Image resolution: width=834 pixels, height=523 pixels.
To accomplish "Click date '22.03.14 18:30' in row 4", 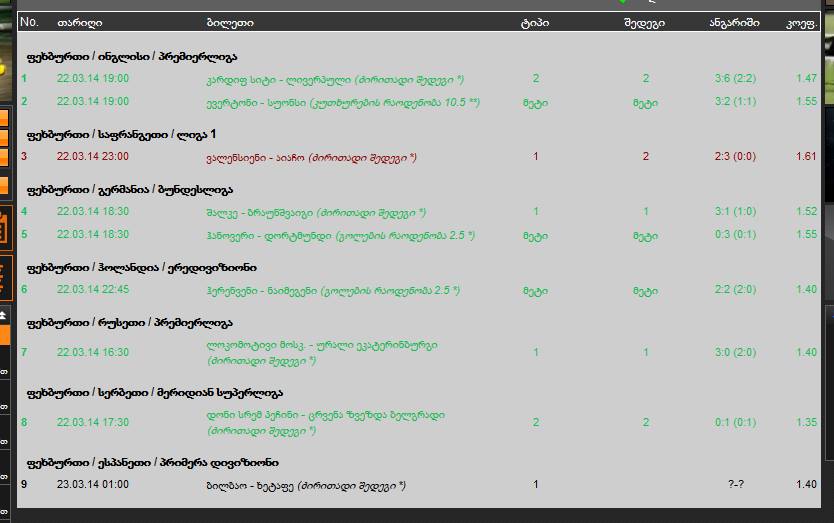I will click(93, 211).
